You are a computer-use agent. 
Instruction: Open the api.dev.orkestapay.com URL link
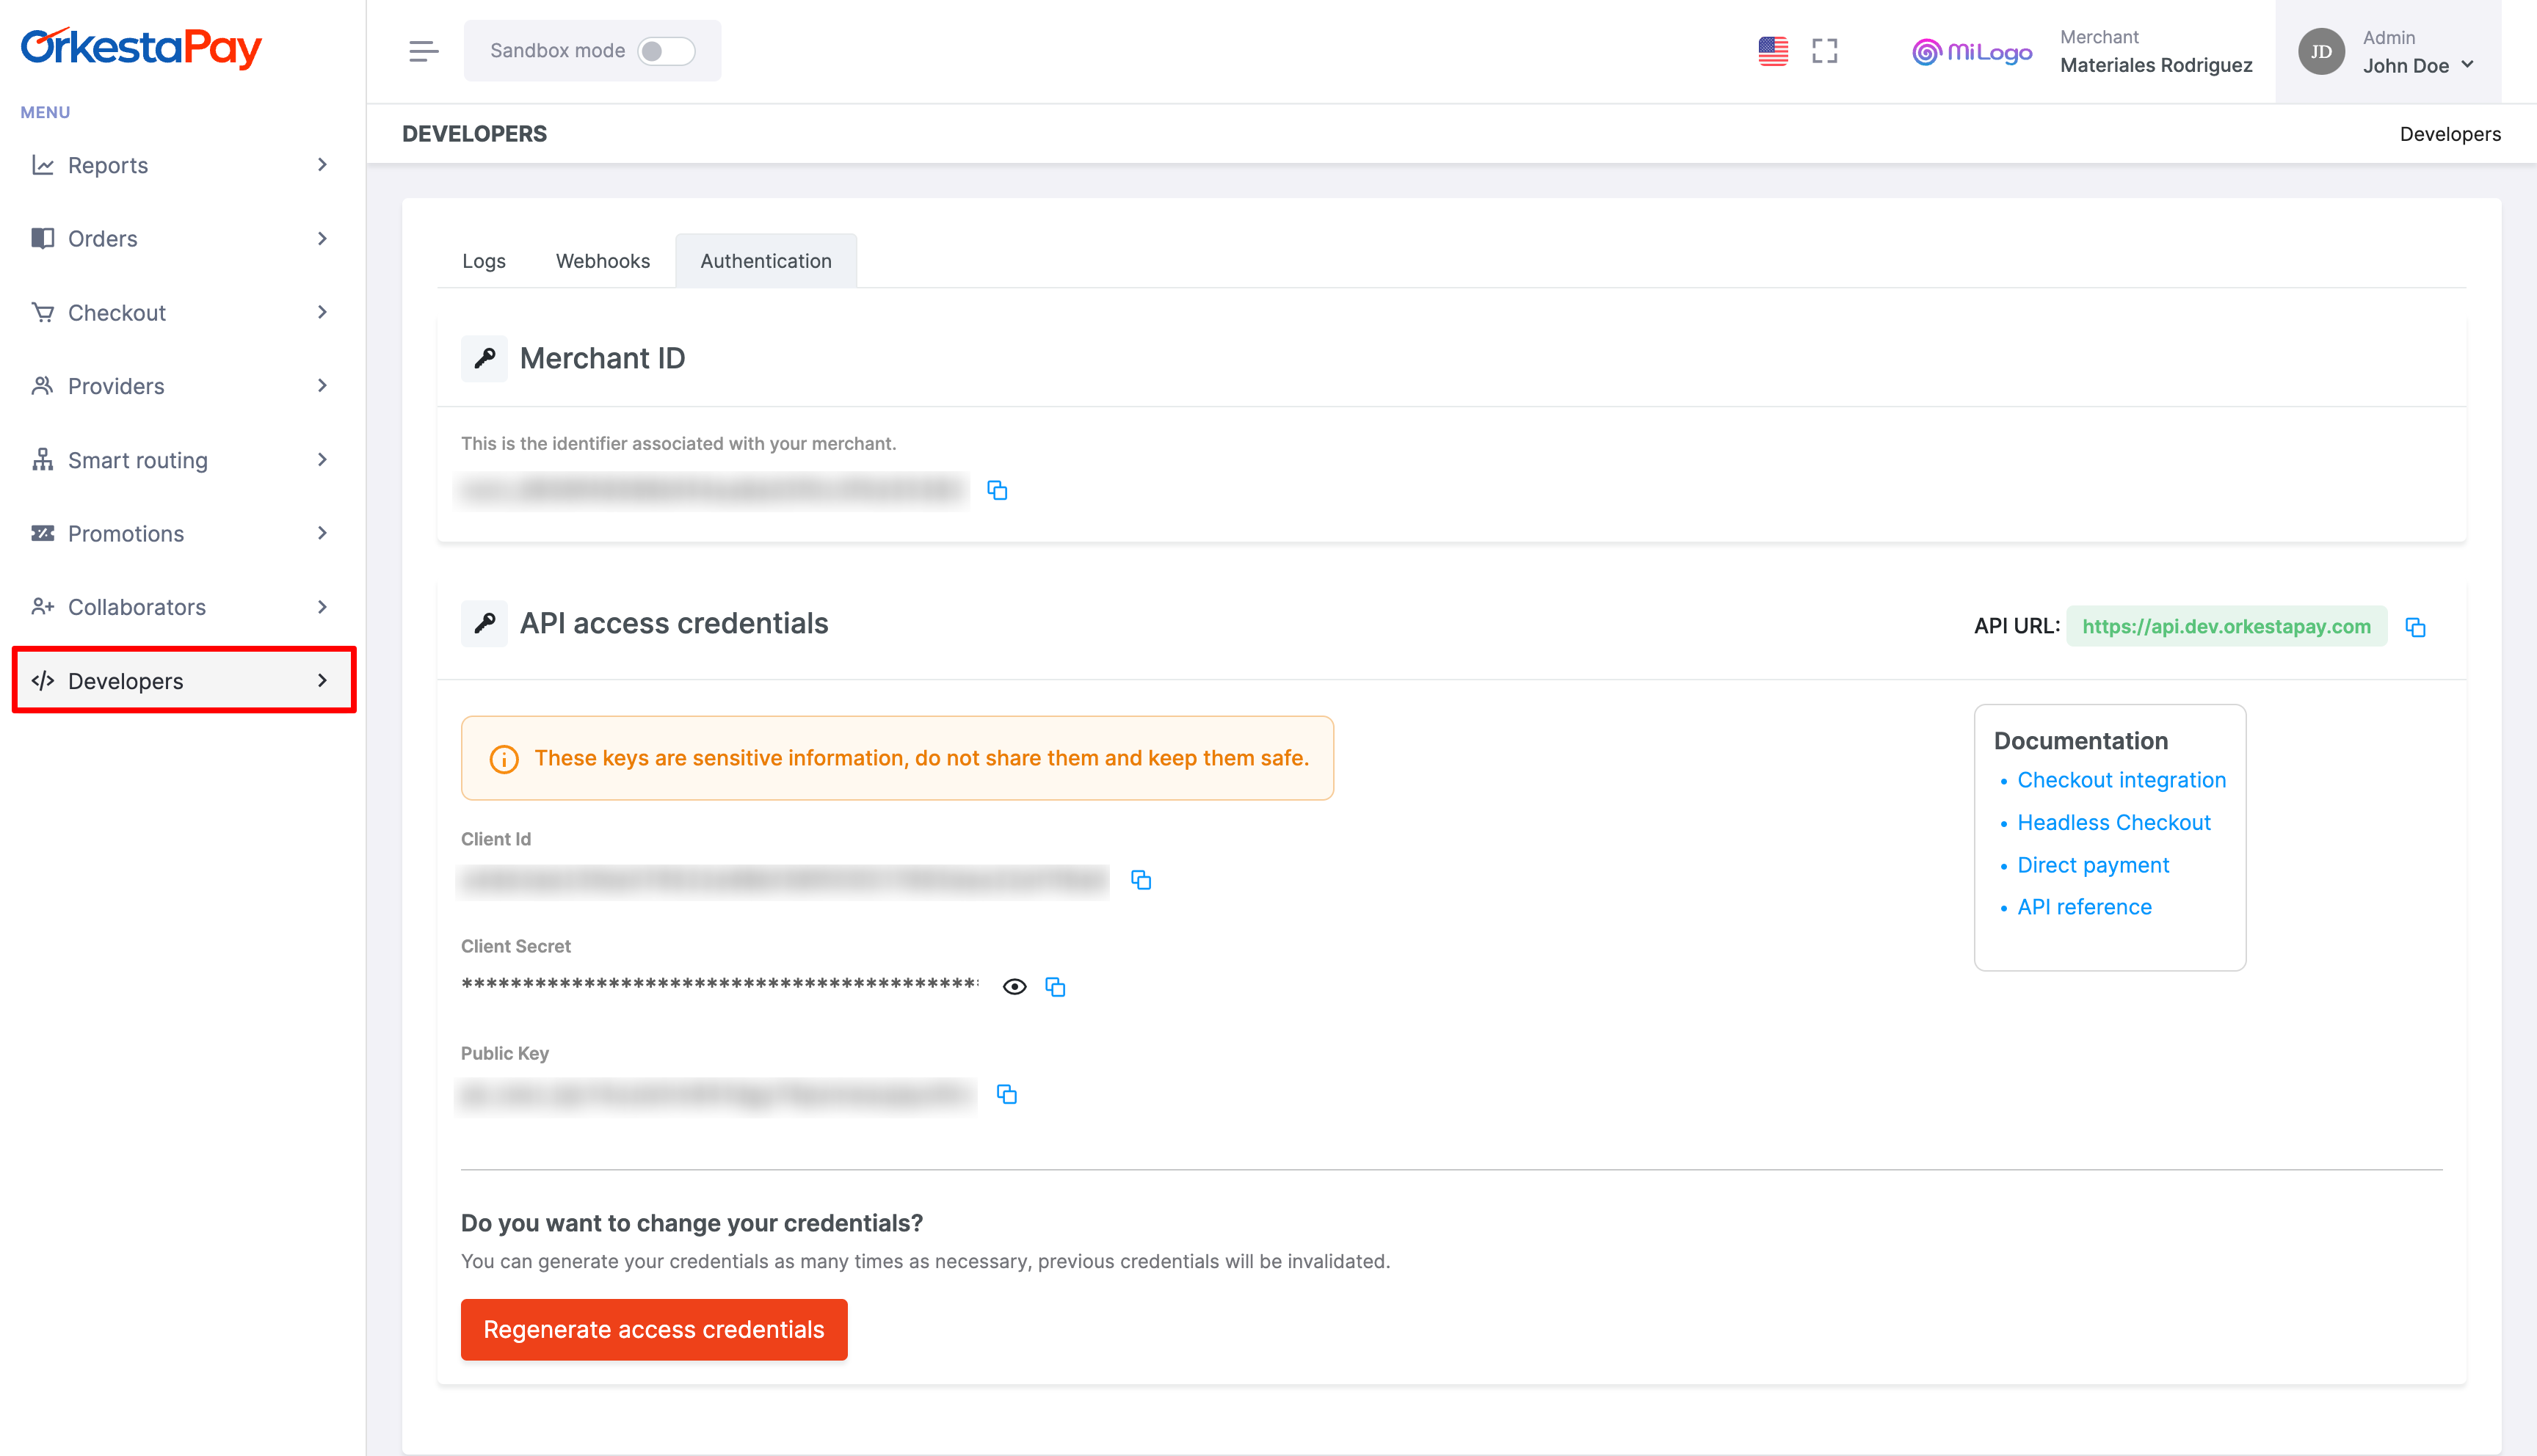[x=2226, y=626]
